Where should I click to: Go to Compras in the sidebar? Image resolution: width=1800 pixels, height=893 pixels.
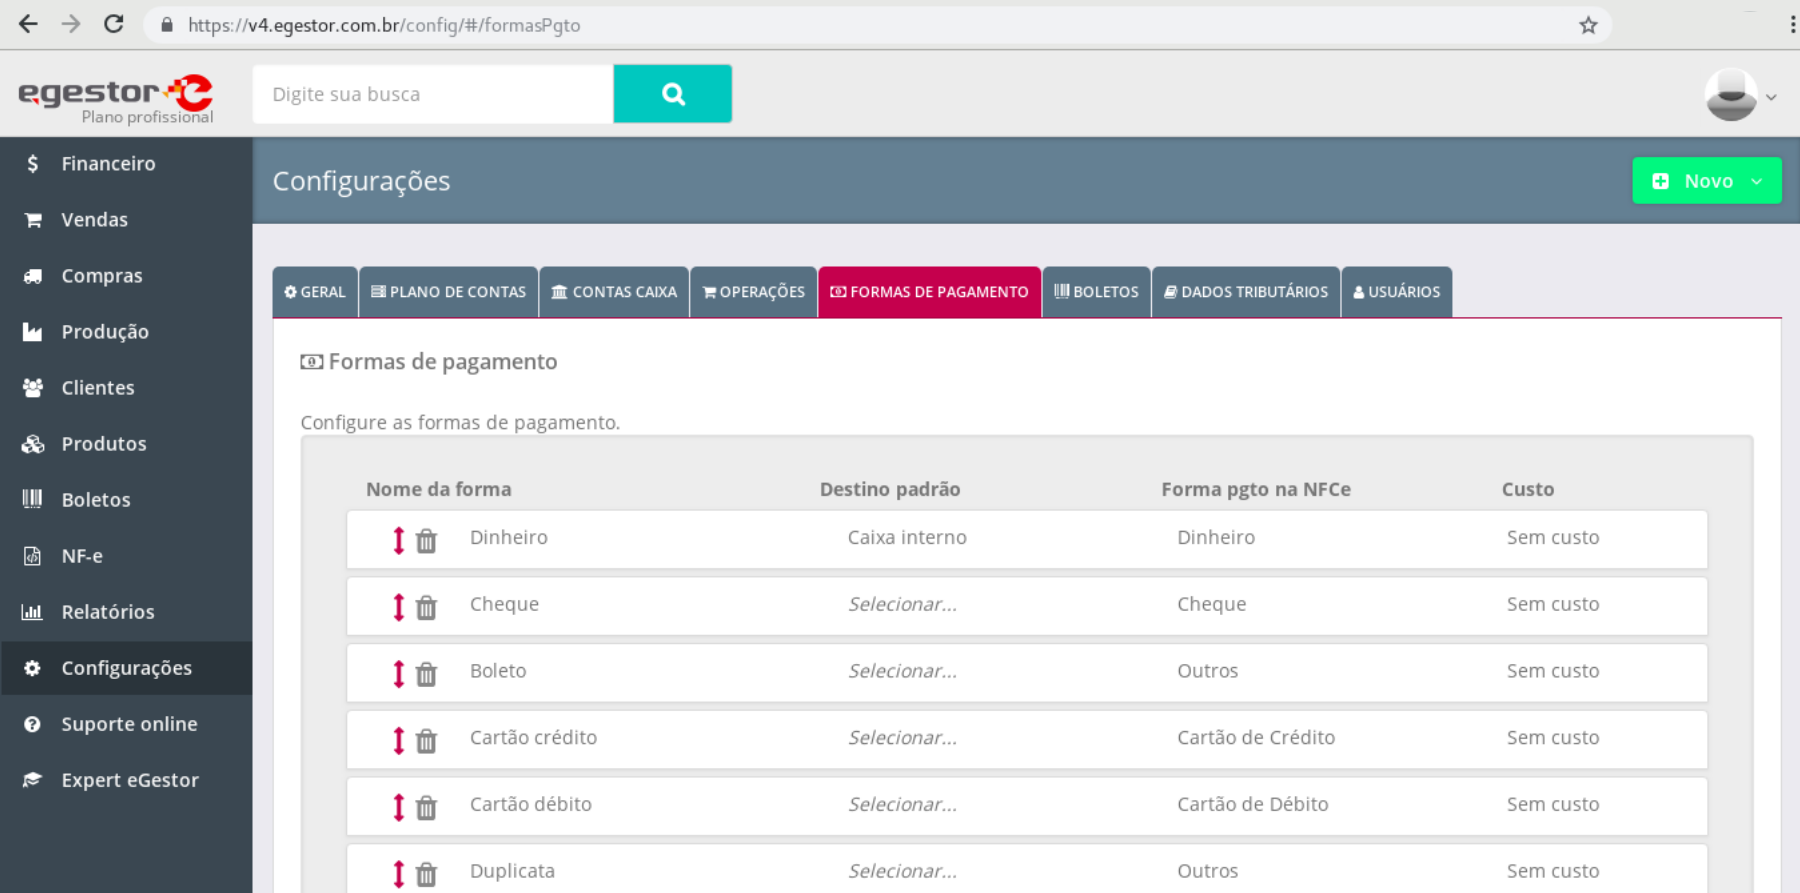click(126, 276)
